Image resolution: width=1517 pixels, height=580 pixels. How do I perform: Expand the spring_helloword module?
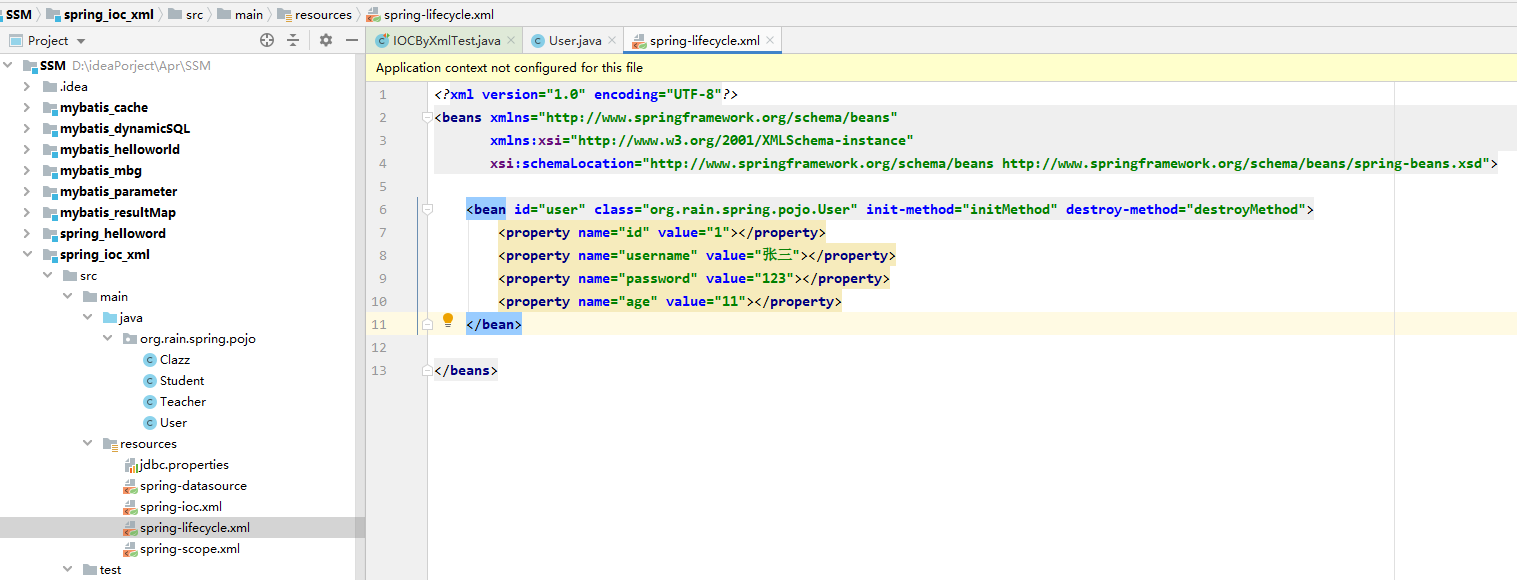28,234
